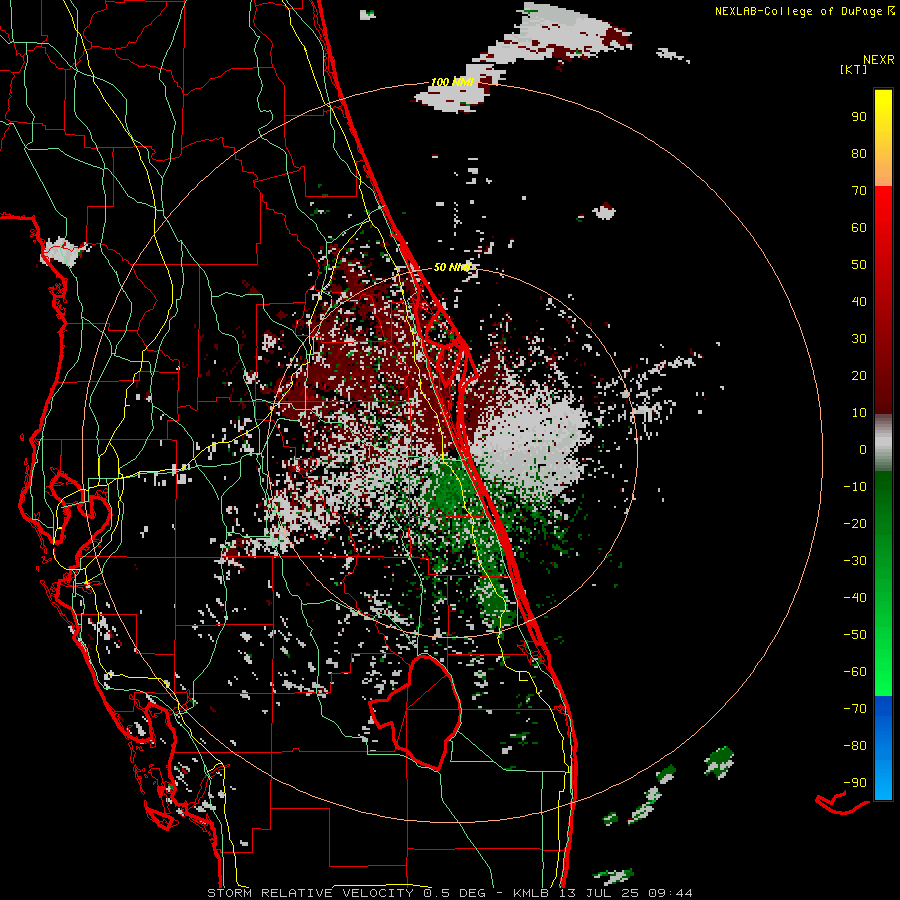Screen dimensions: 900x900
Task: Click the -80 knot scale label
Action: (855, 746)
